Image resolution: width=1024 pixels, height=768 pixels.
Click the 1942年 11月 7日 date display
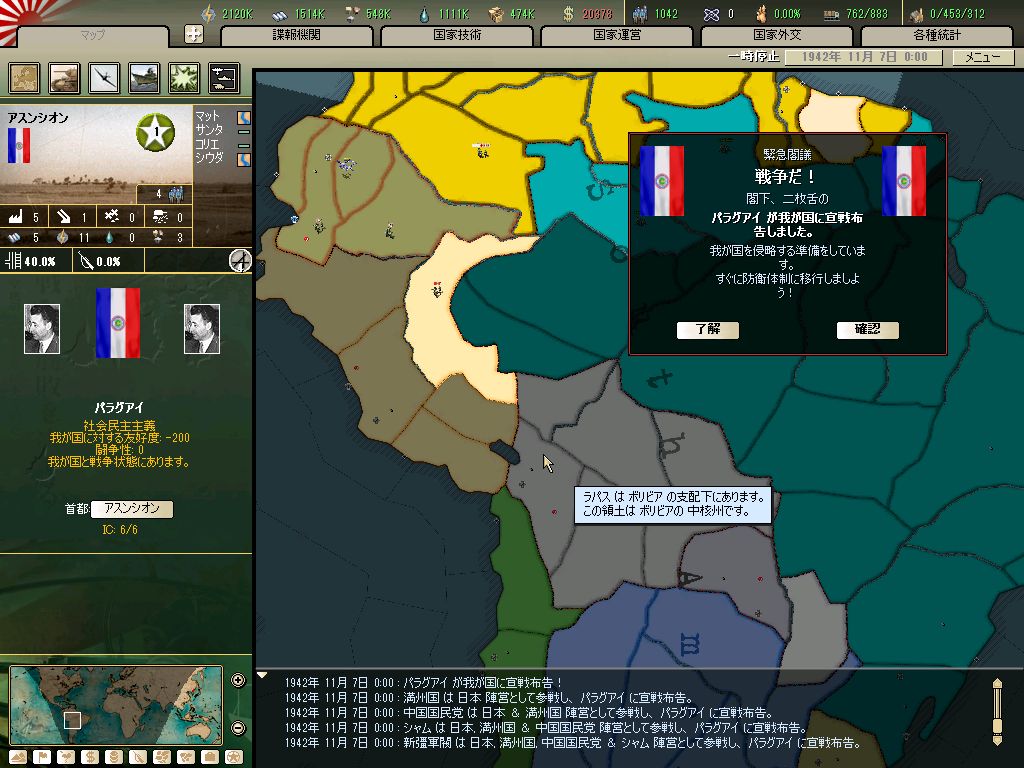pos(864,57)
